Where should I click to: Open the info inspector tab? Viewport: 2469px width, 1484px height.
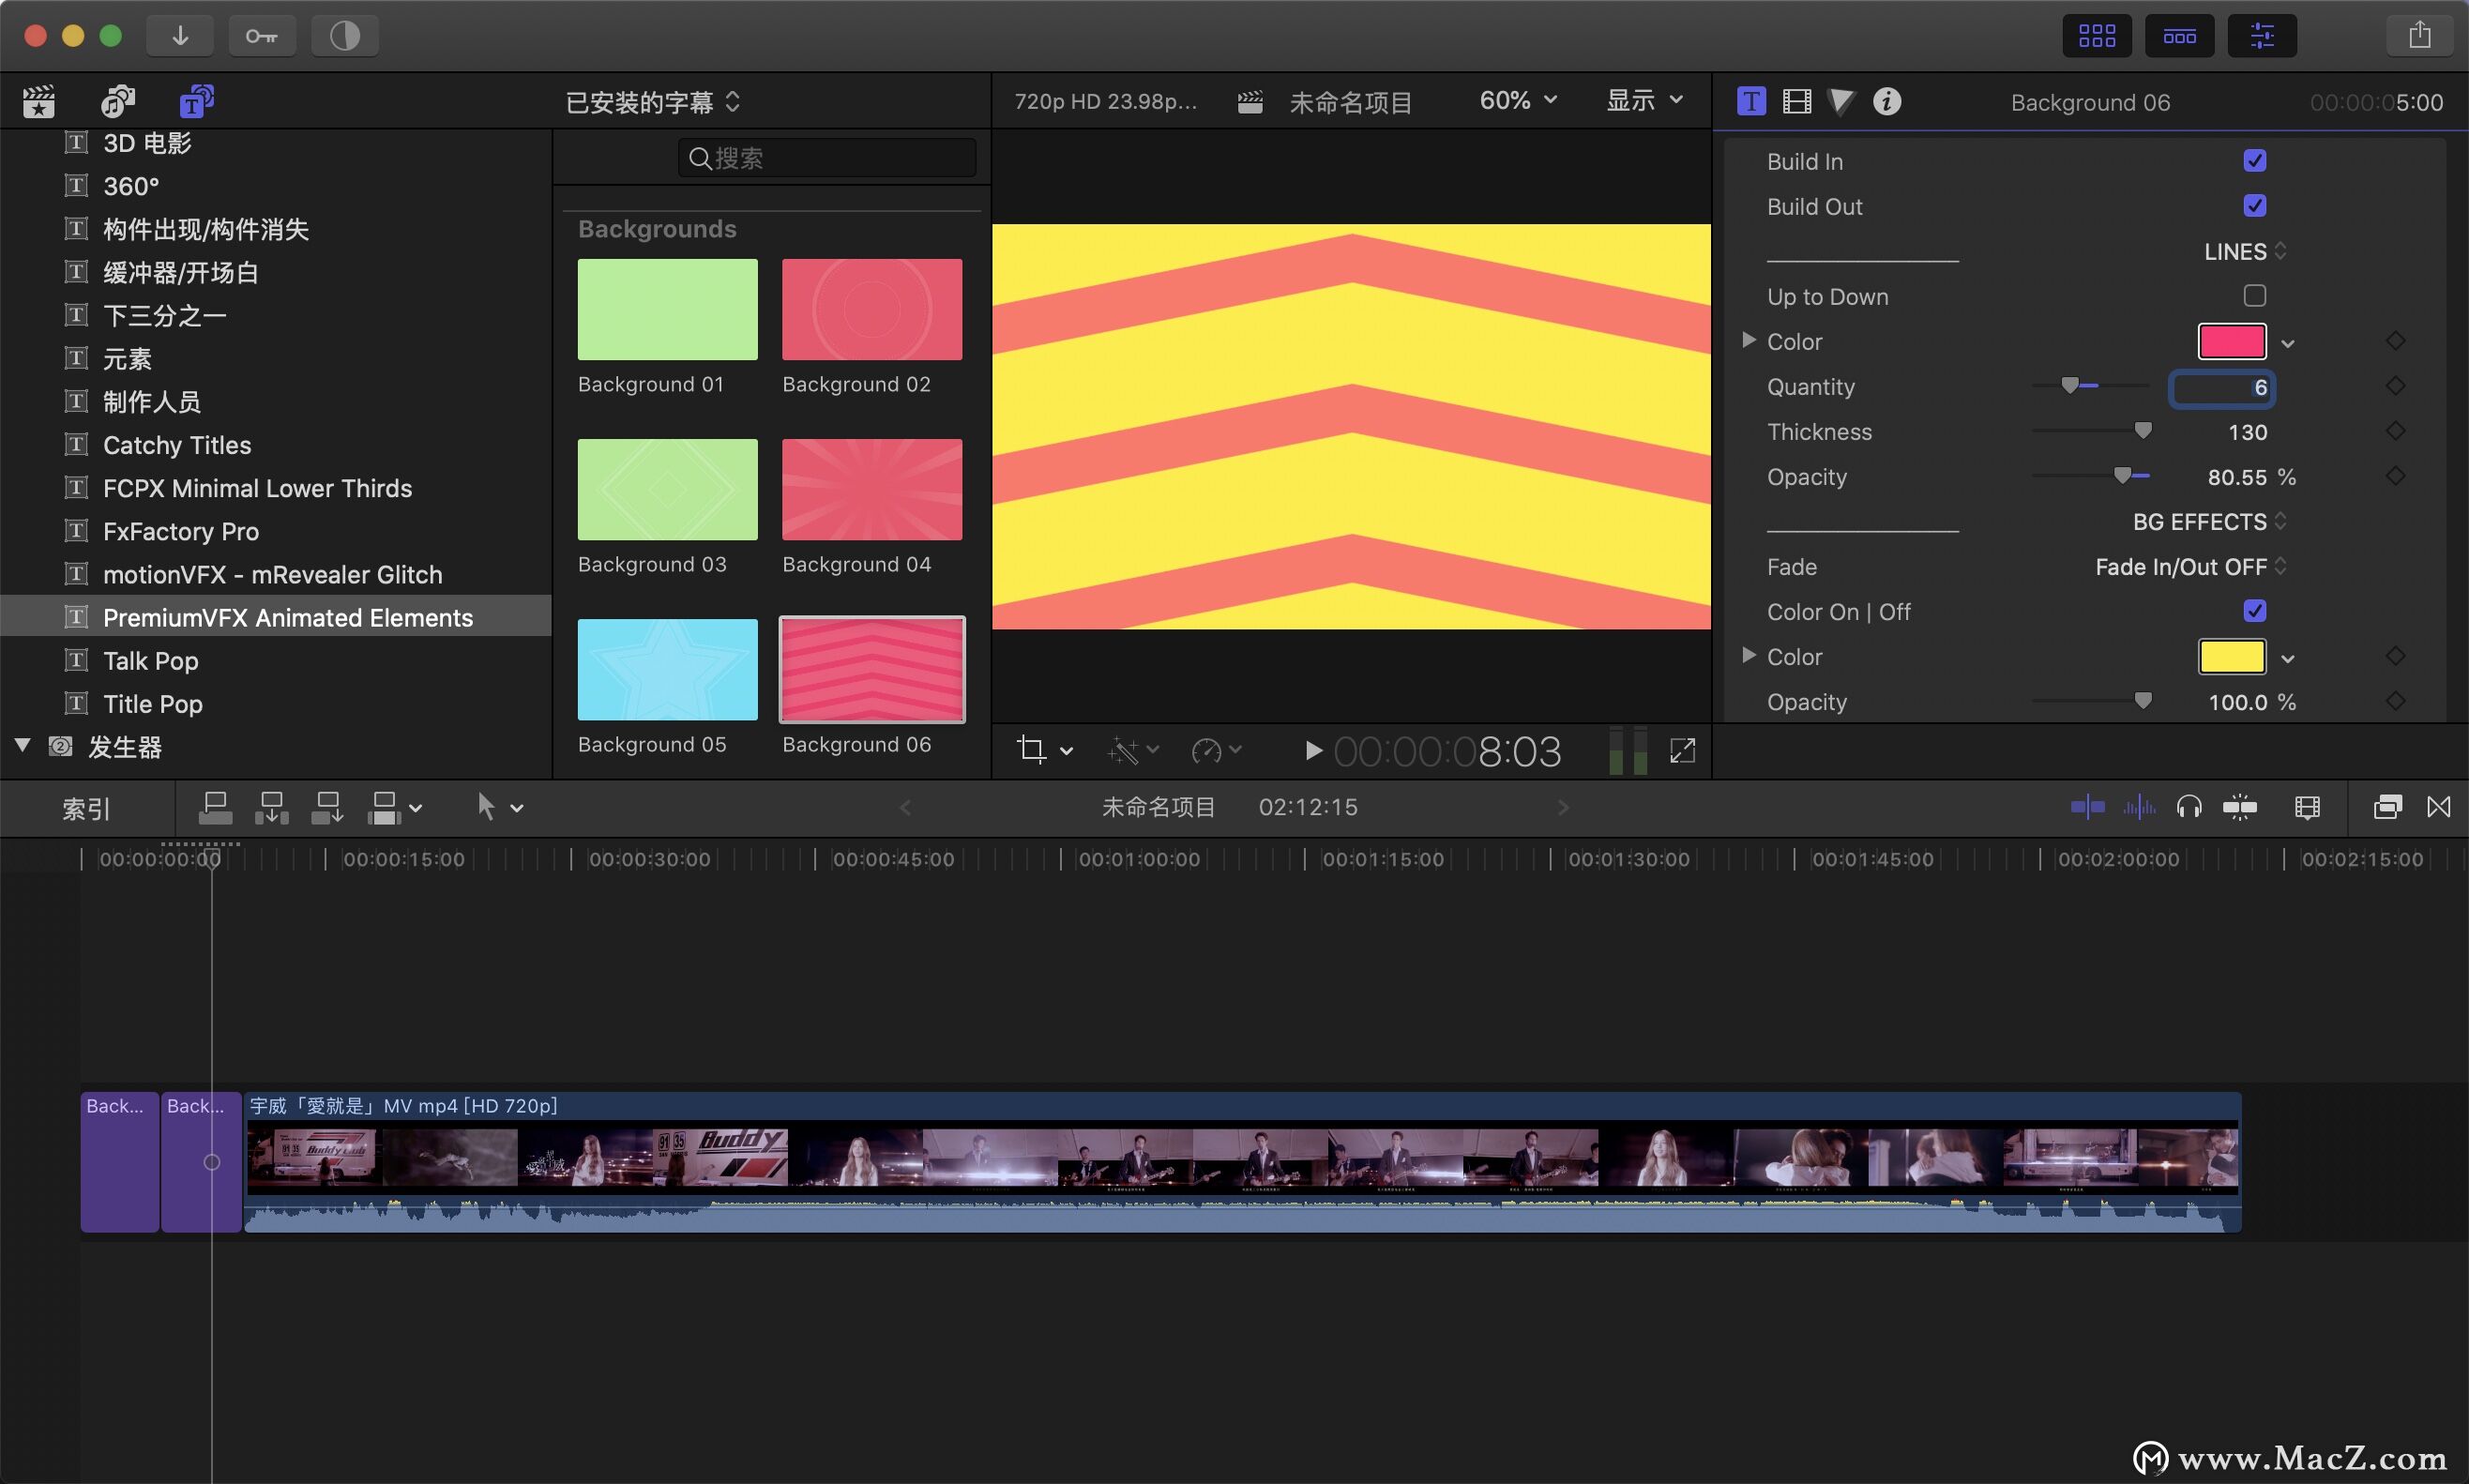[1886, 101]
